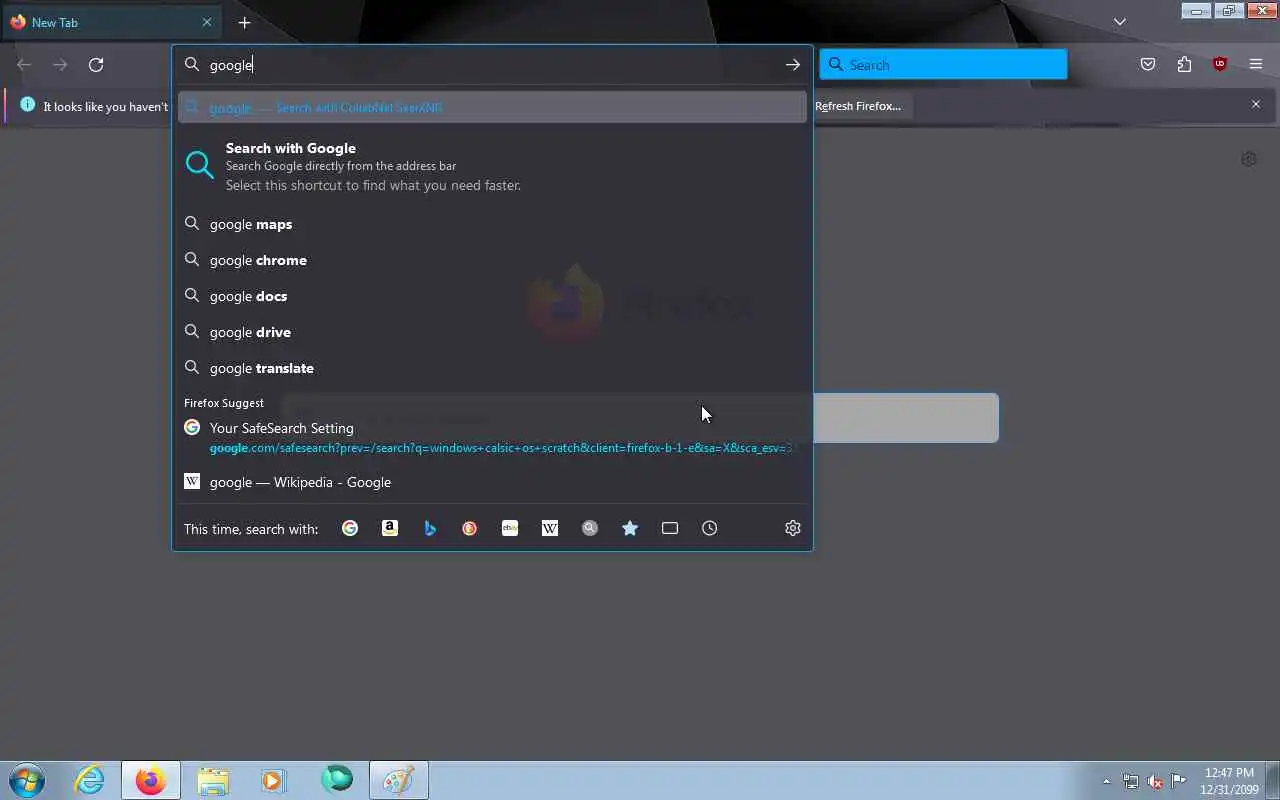Click the Refresh Firefox button
The width and height of the screenshot is (1280, 800).
(858, 106)
